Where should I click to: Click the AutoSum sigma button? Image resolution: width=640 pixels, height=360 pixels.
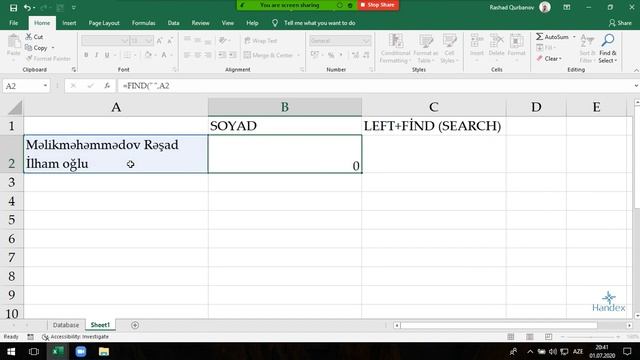pyautogui.click(x=552, y=37)
